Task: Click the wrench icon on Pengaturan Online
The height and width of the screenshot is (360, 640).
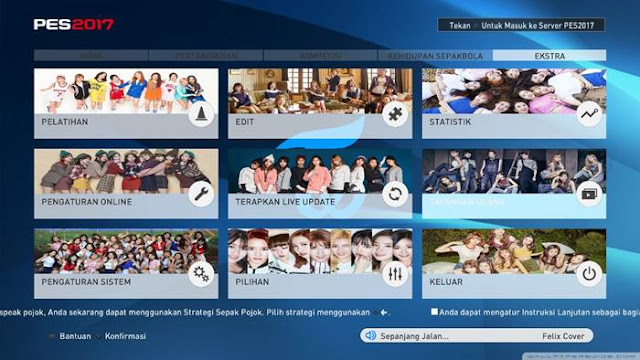Action: click(201, 194)
